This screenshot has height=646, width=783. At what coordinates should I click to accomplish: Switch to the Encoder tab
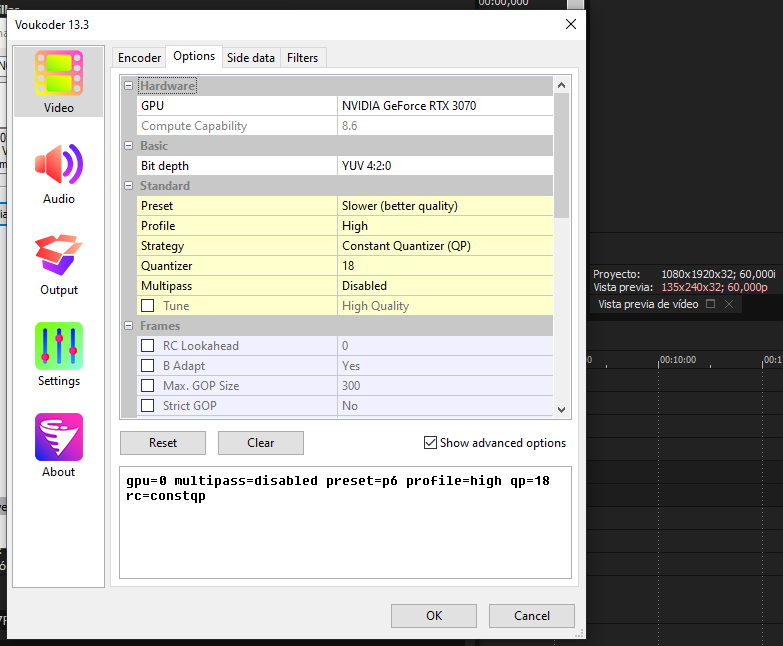[139, 58]
